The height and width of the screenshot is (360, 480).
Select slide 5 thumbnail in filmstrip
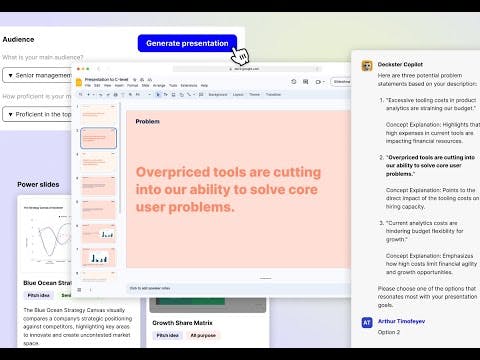(99, 210)
